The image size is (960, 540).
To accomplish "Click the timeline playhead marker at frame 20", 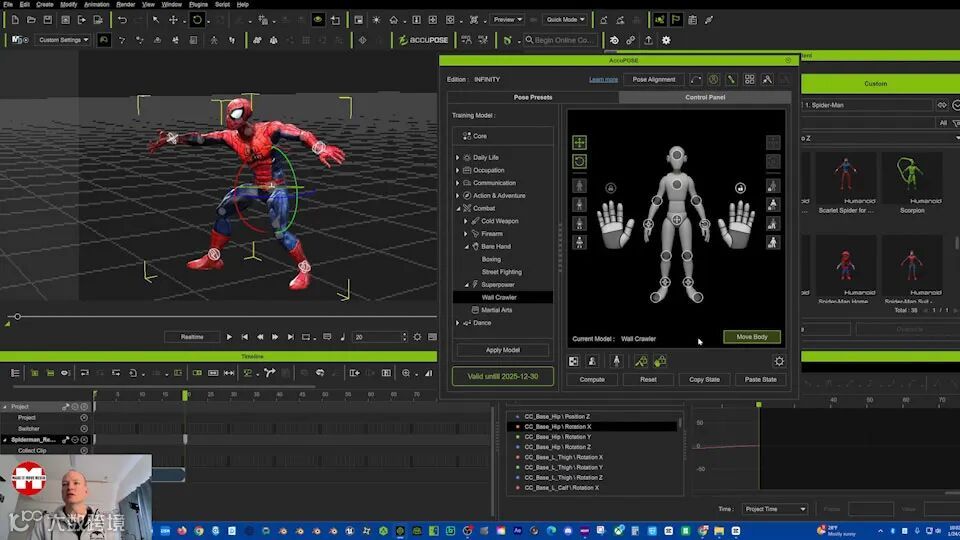I will coord(185,395).
